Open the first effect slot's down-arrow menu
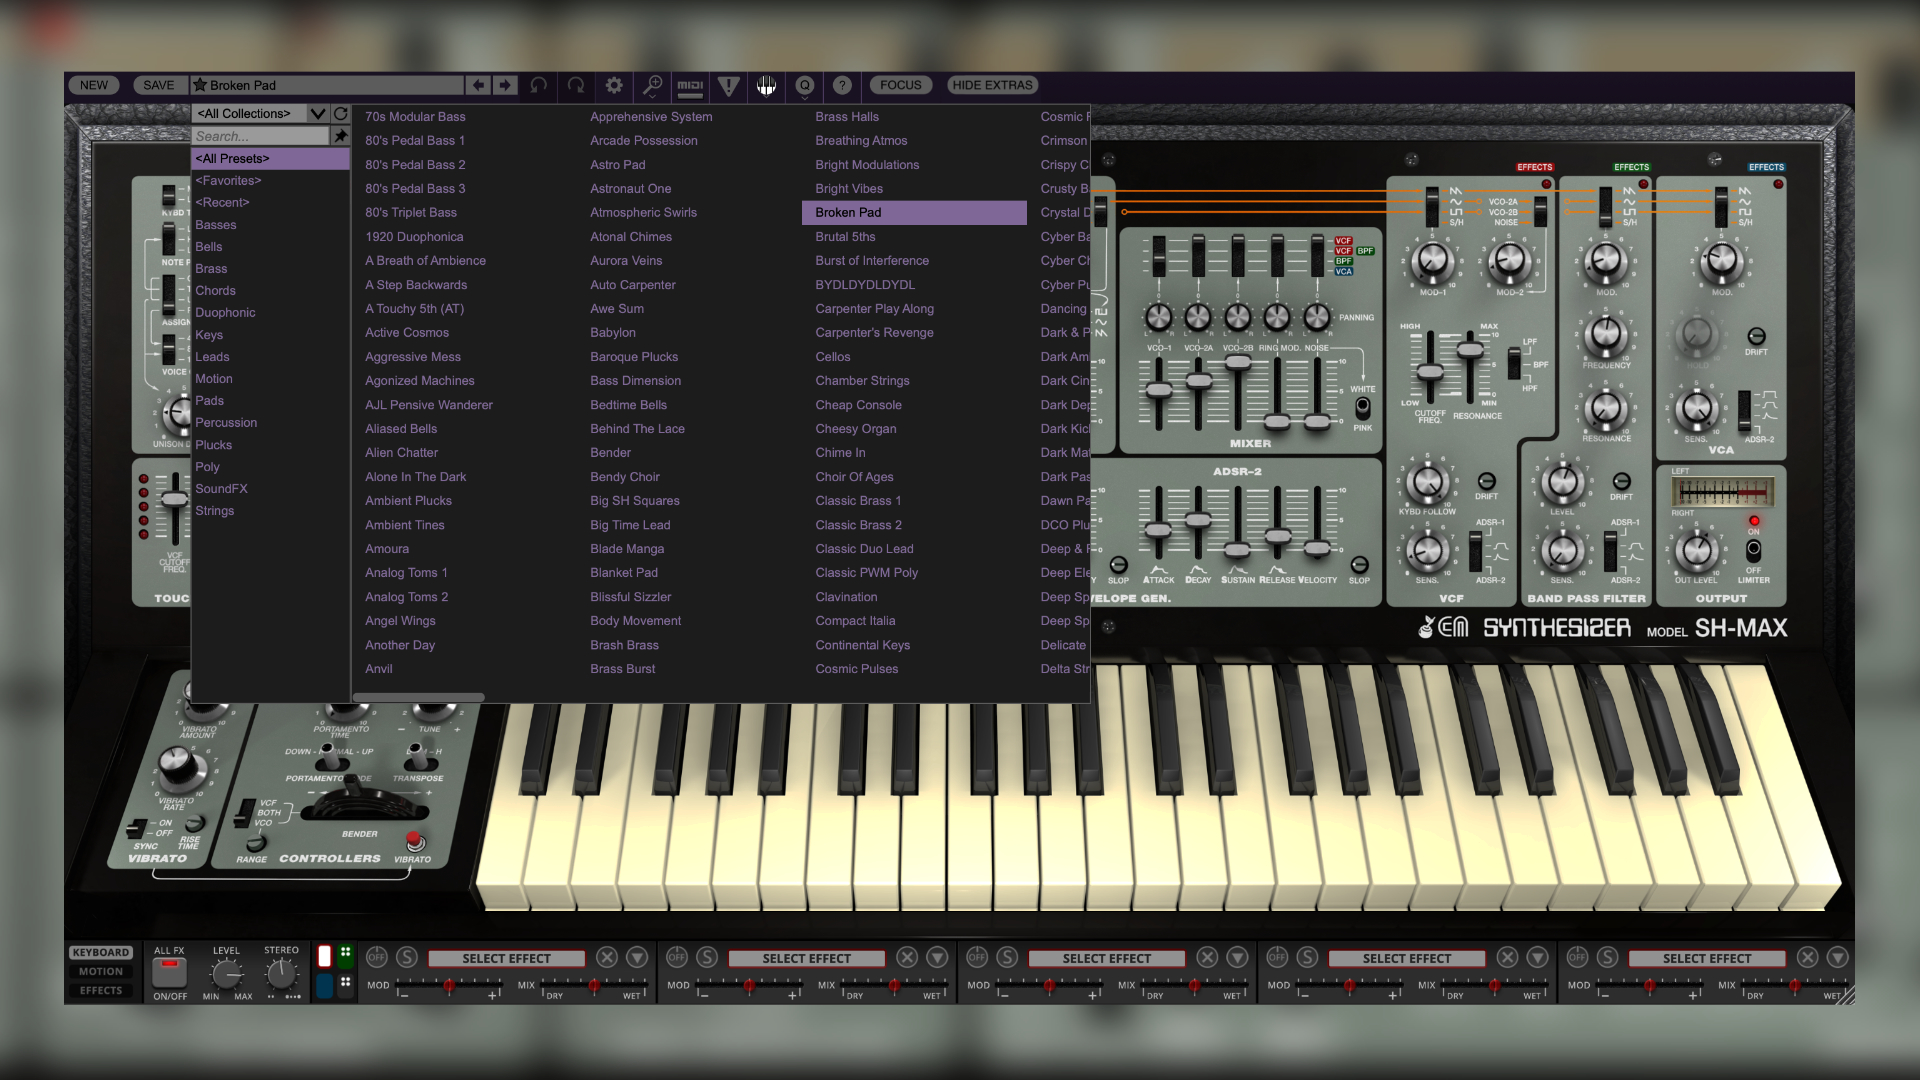This screenshot has width=1920, height=1080. (637, 957)
